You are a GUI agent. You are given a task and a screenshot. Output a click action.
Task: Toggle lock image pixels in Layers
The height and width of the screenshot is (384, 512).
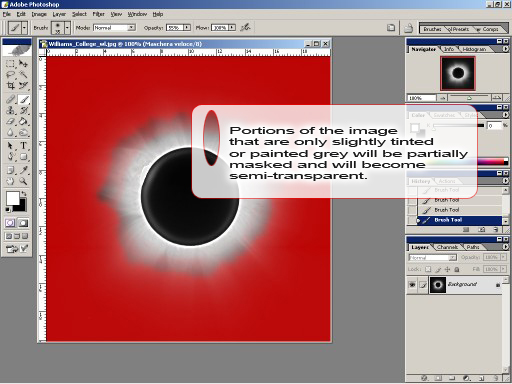click(x=438, y=269)
